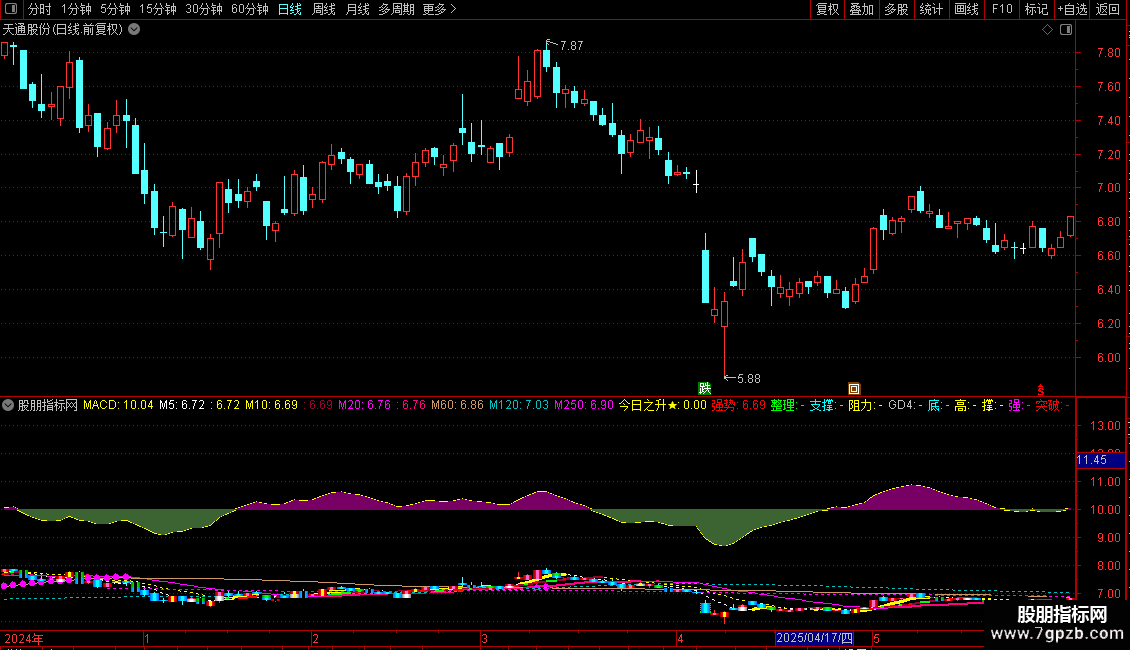Toggle the side panel icon at top-left
The height and width of the screenshot is (650, 1130).
[11, 9]
